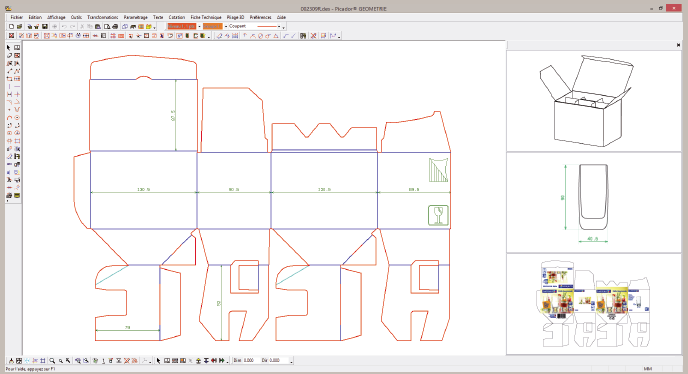Click the Undo arrow icon

64,26
